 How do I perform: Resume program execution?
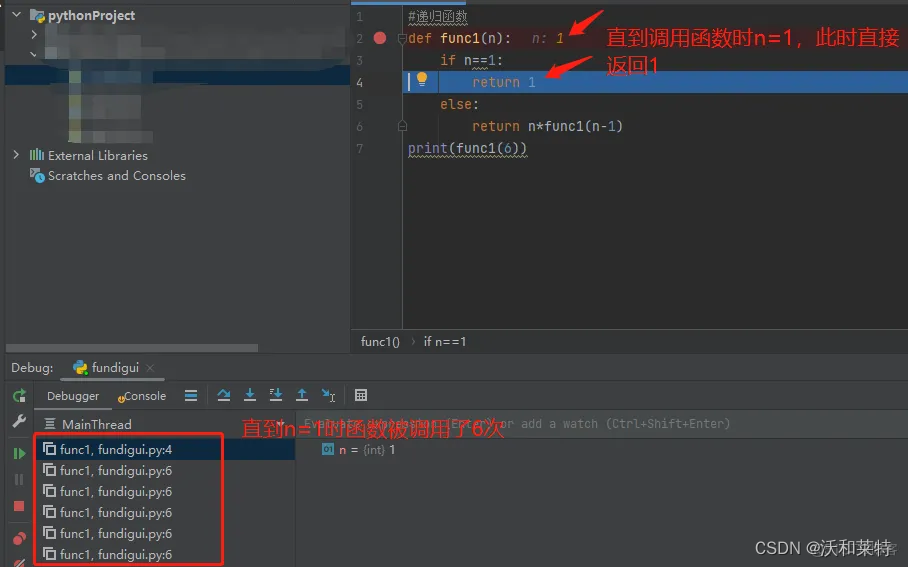(x=19, y=453)
